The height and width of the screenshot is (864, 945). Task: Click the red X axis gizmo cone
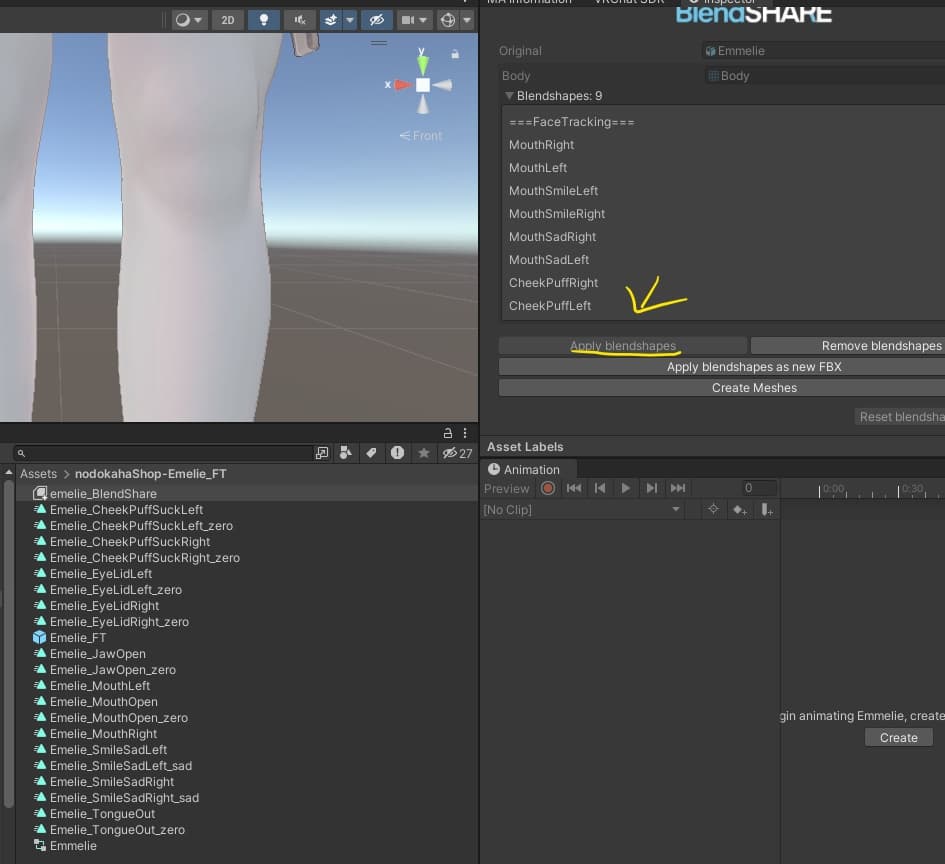[403, 85]
